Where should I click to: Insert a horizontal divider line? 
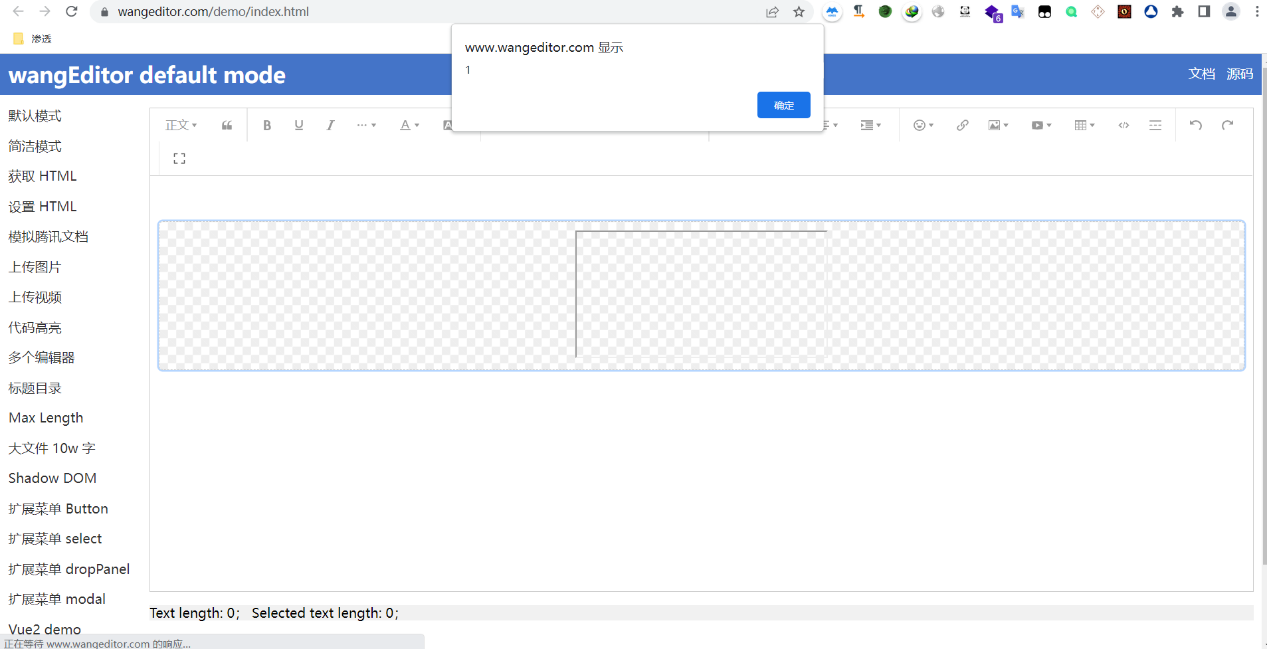(1156, 125)
